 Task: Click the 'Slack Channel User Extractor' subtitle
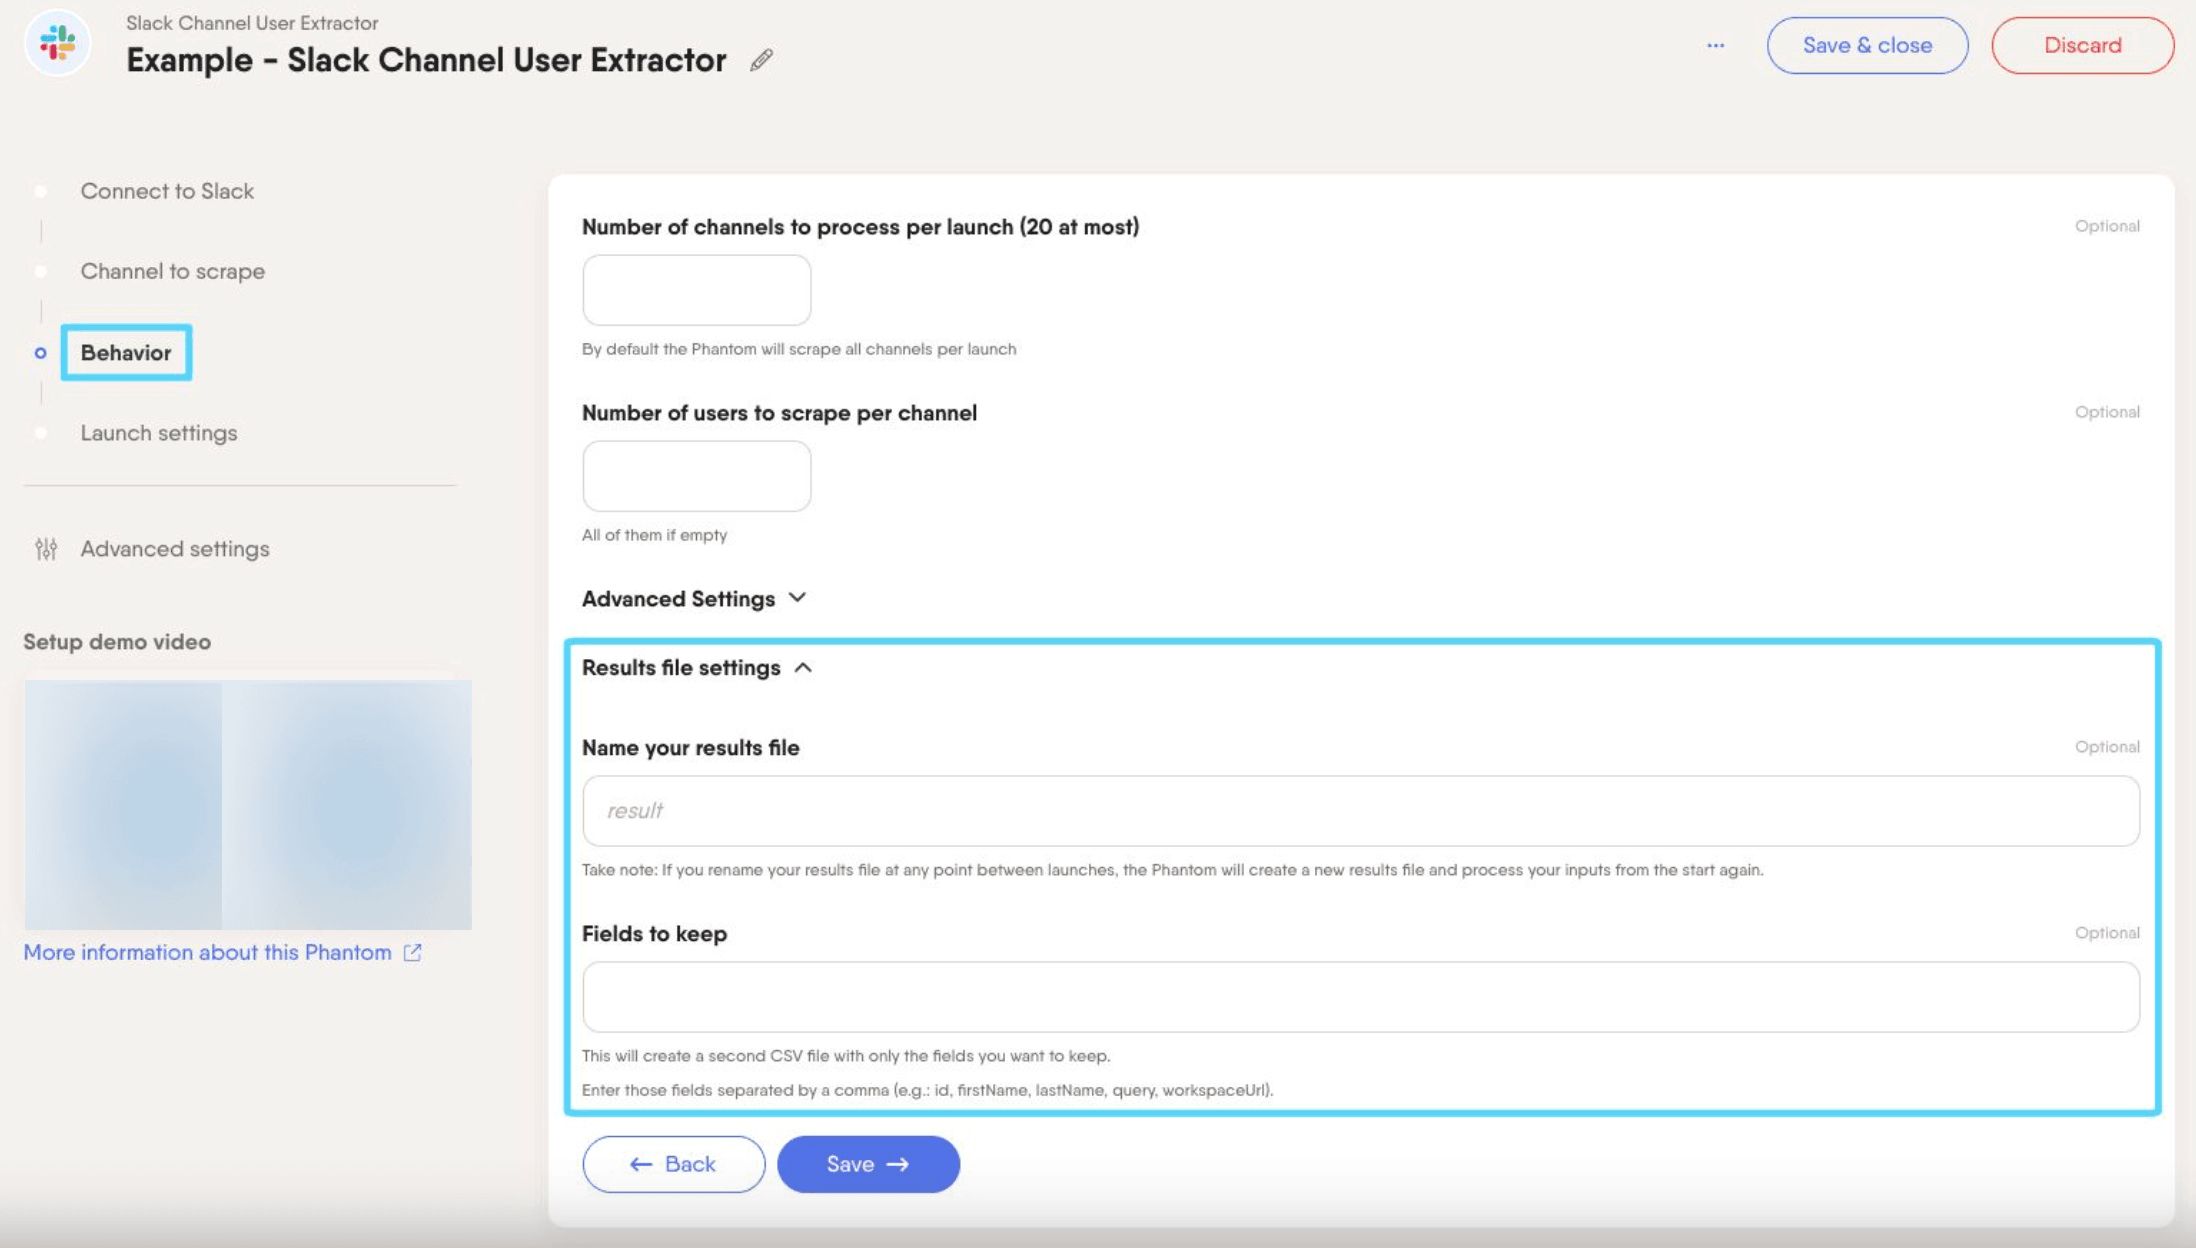click(x=252, y=23)
